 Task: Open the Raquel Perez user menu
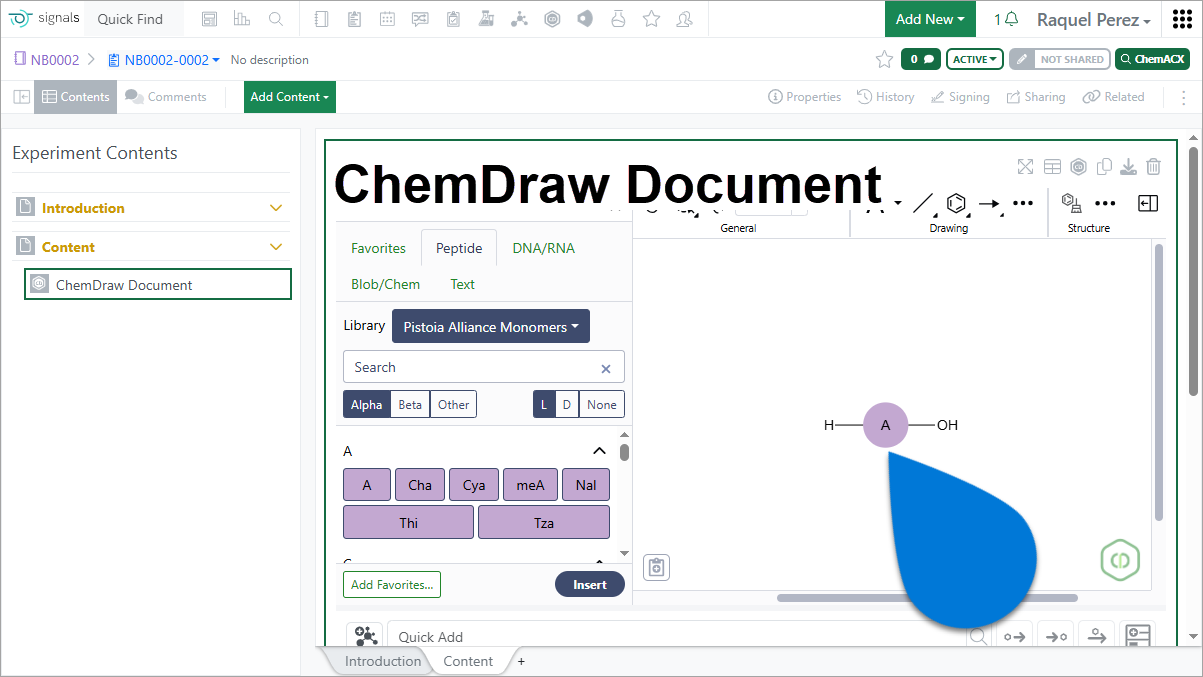coord(1093,20)
